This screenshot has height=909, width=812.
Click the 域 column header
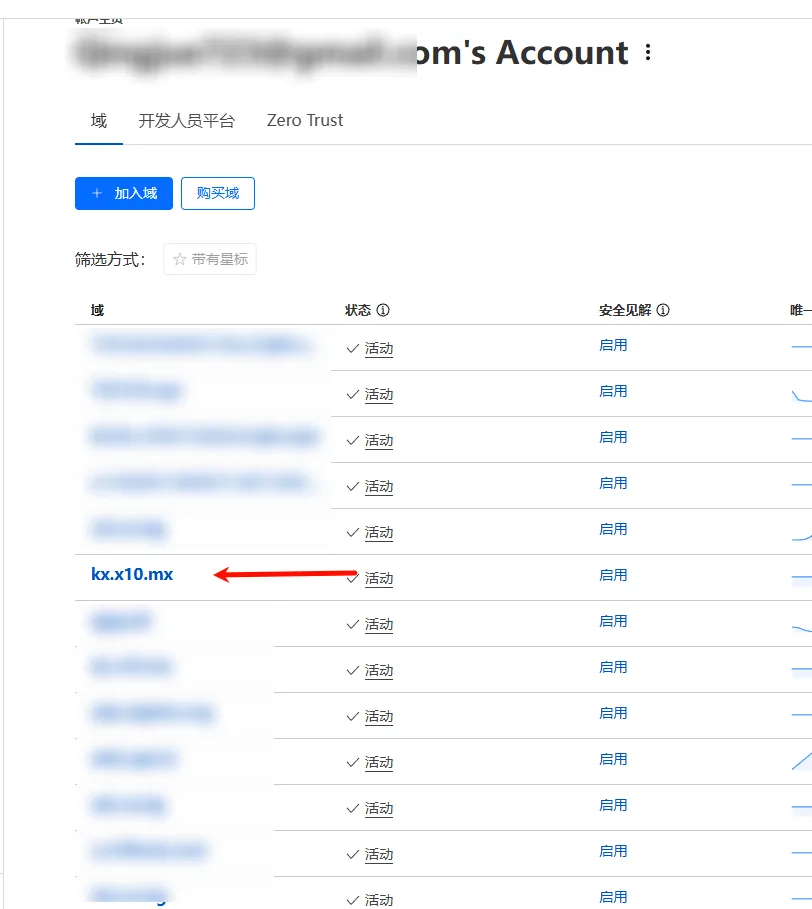(x=97, y=310)
